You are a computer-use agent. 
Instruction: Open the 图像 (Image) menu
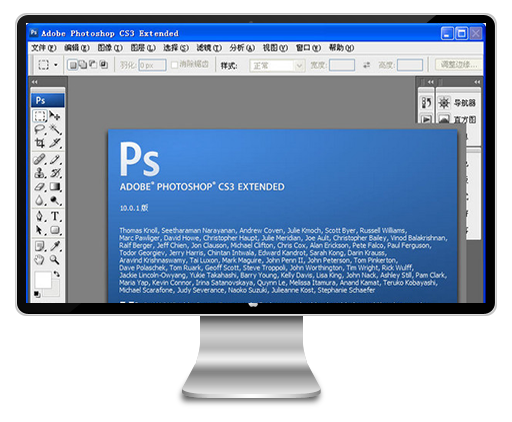click(110, 48)
